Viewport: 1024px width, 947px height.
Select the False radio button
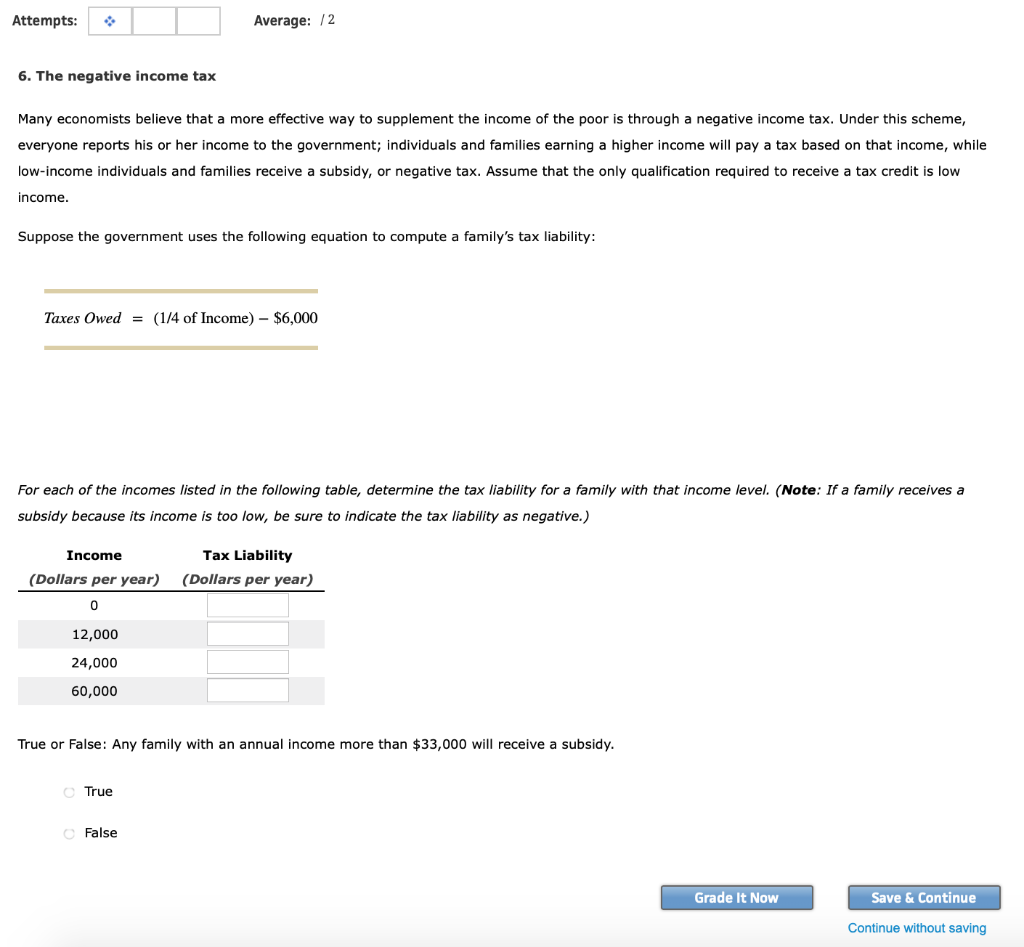69,832
